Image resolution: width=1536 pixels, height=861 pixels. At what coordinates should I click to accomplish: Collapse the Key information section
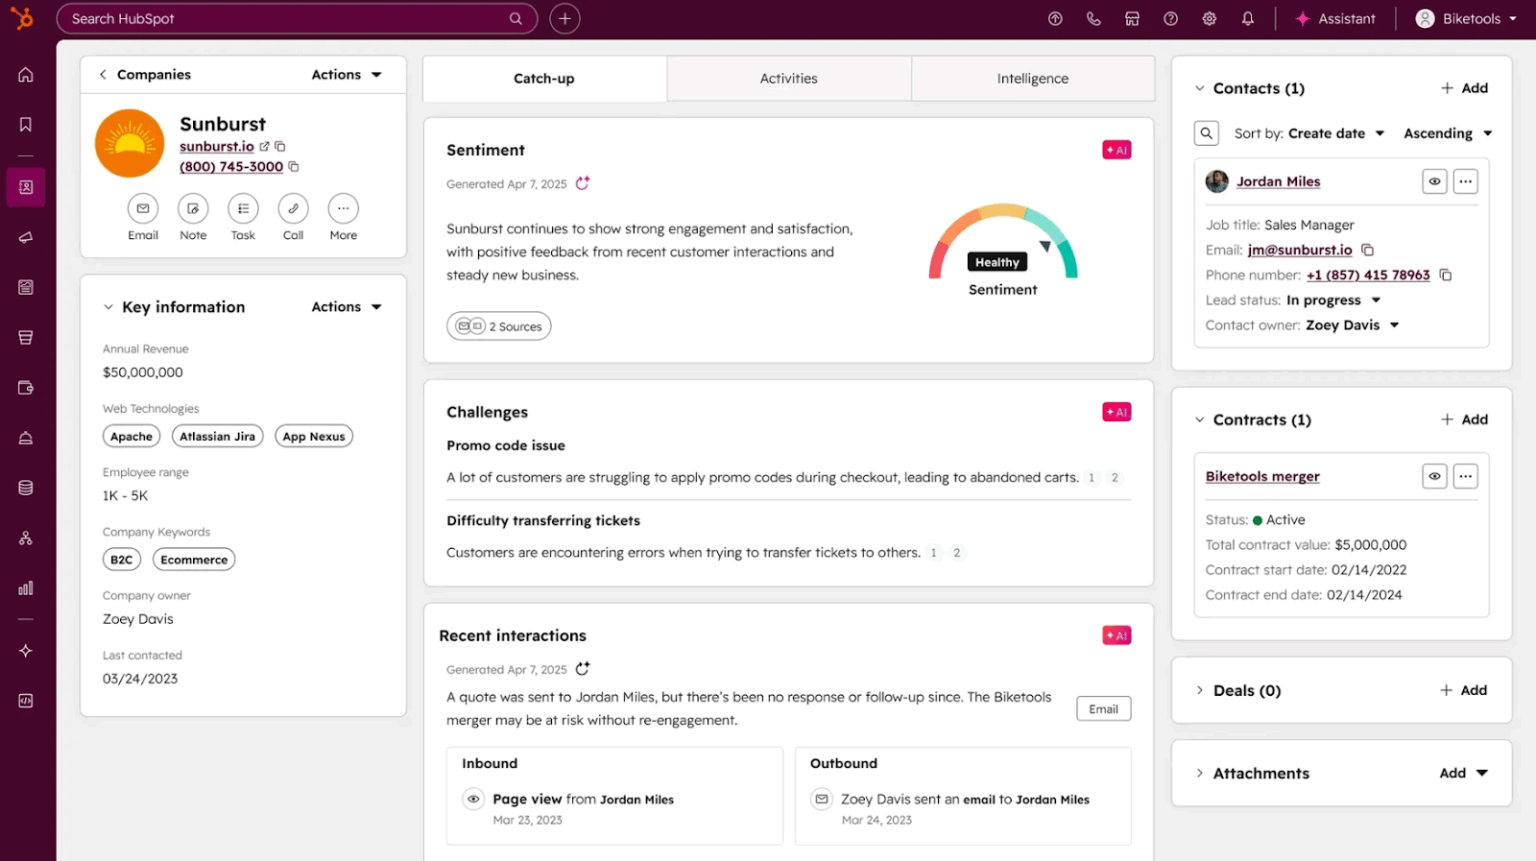point(108,307)
